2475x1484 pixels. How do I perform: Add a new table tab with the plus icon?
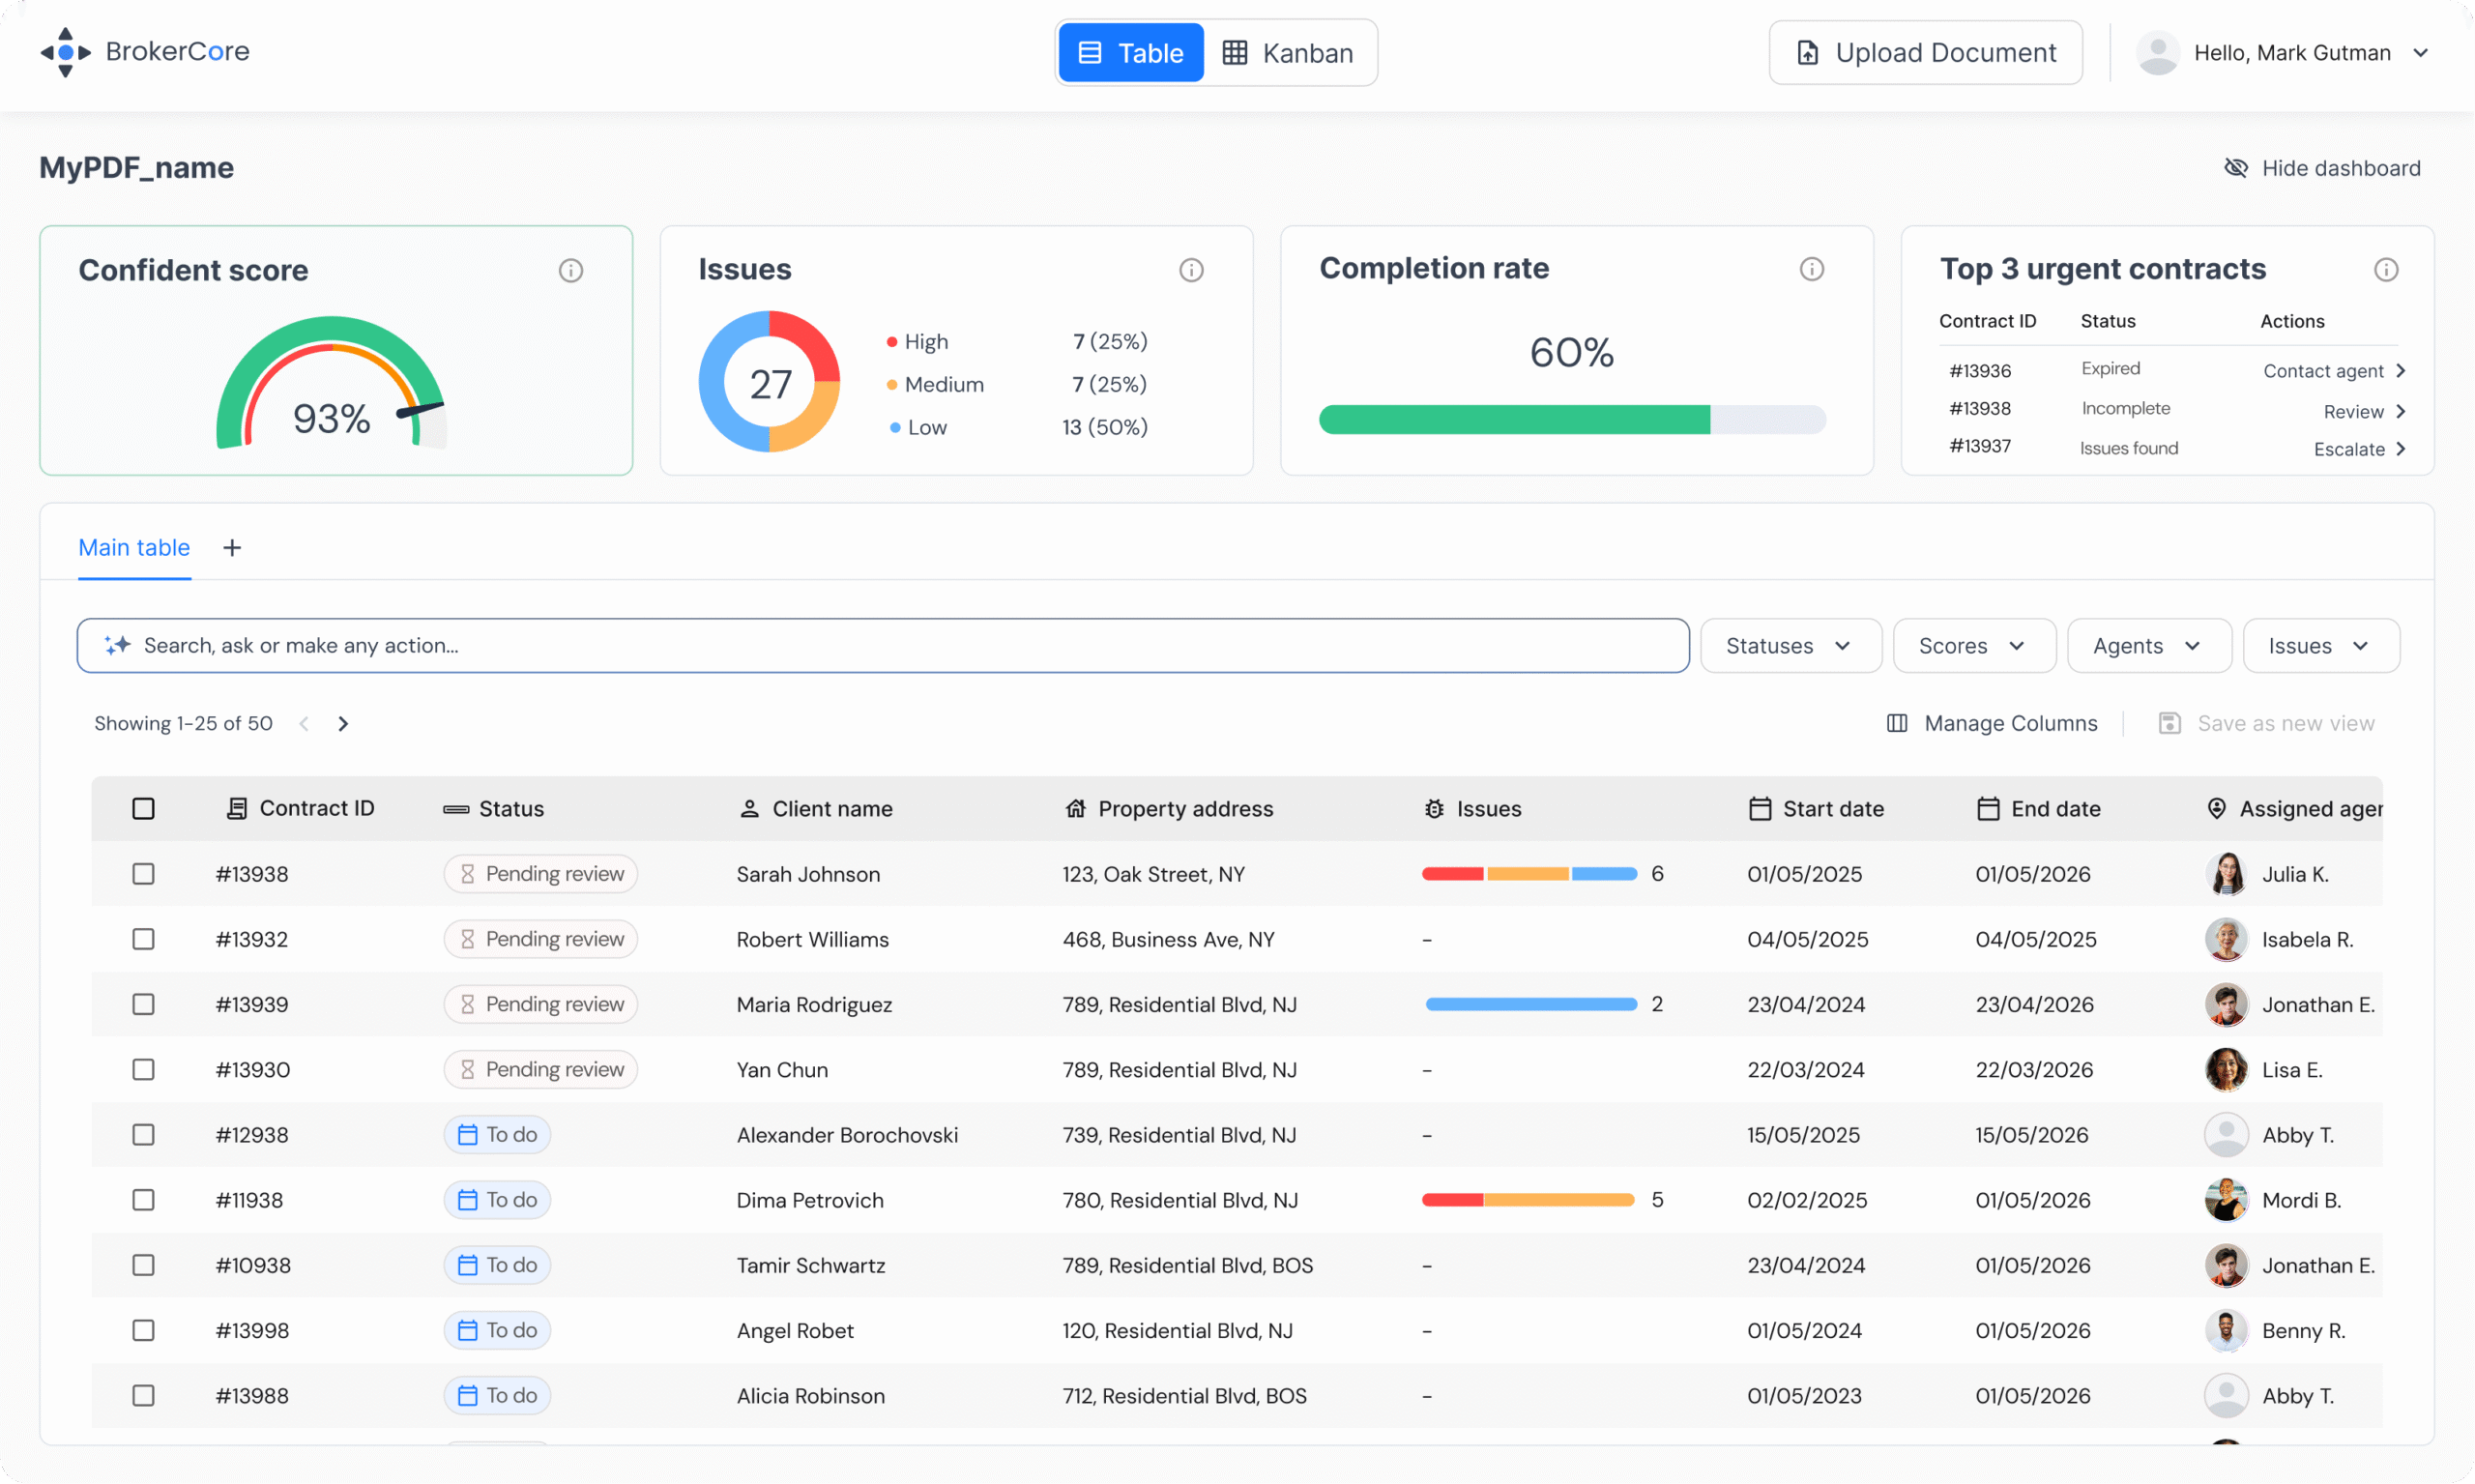click(232, 548)
